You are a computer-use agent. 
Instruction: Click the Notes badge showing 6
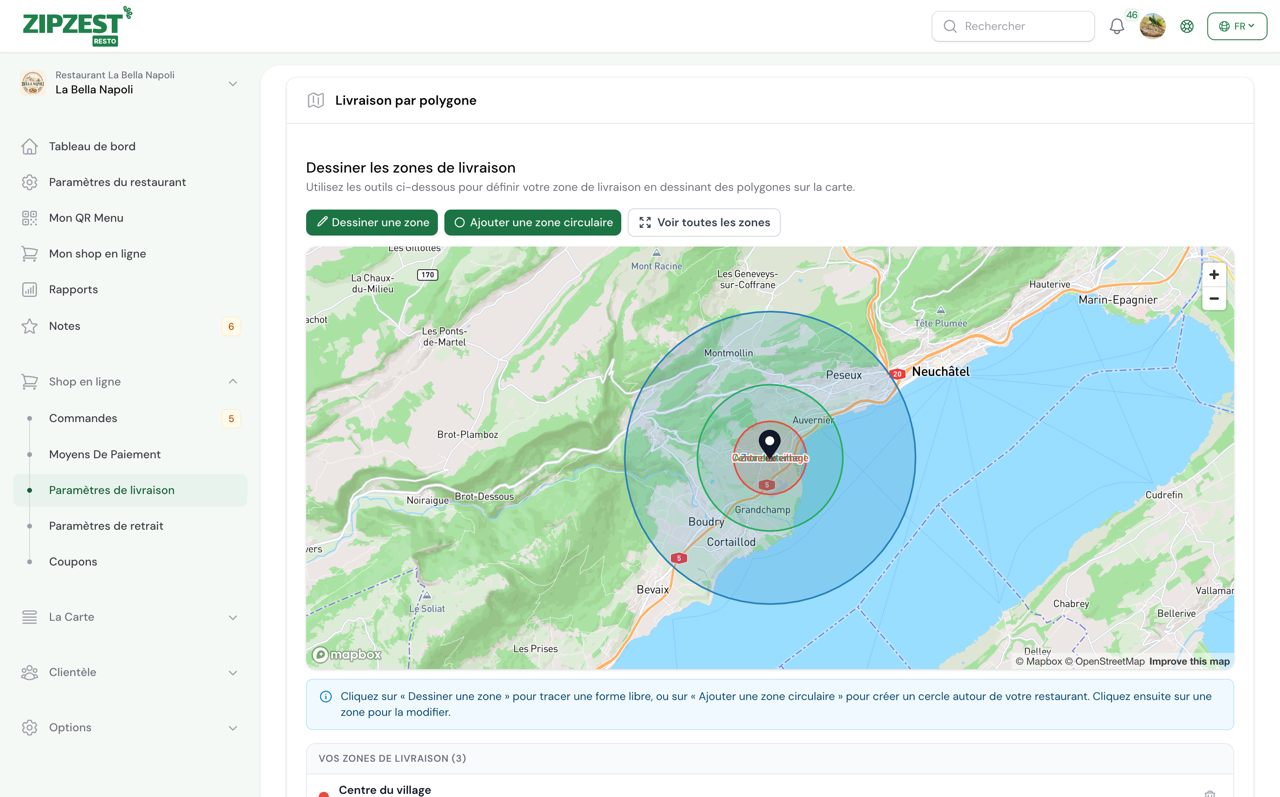[x=231, y=326]
